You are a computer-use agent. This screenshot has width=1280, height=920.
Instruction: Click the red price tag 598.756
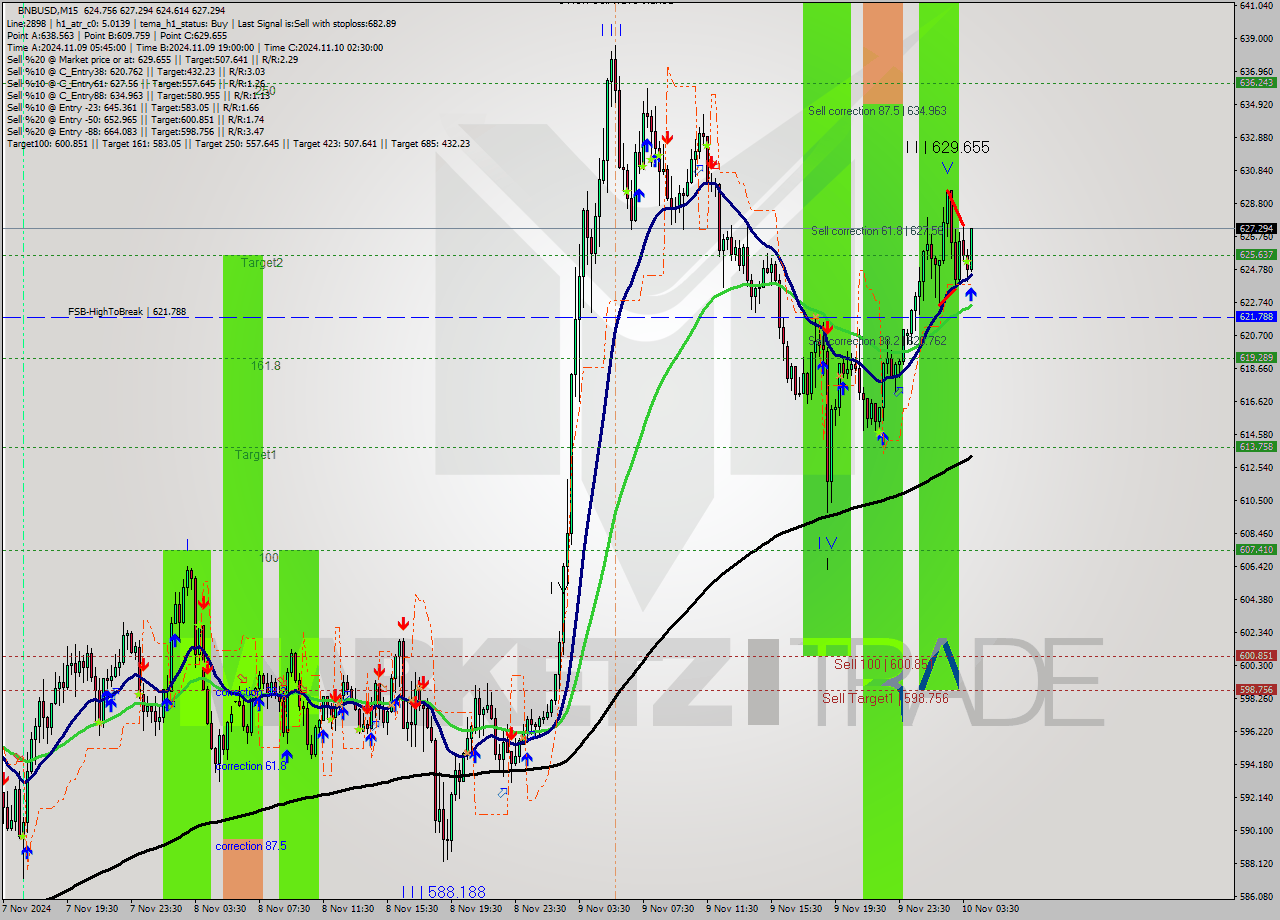click(x=1256, y=690)
